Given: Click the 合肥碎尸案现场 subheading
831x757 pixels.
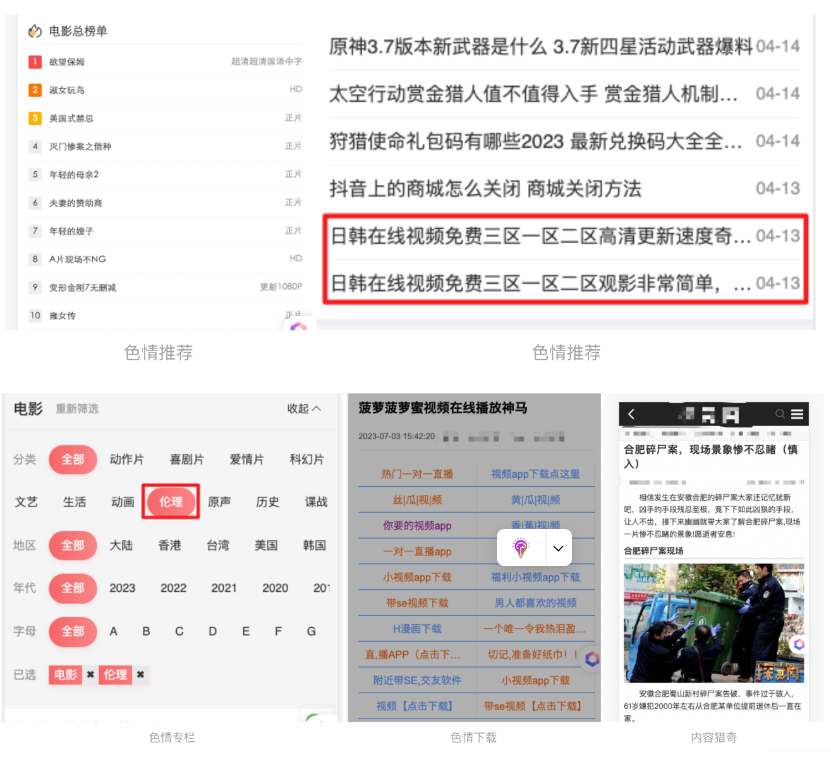Looking at the screenshot, I should point(653,551).
